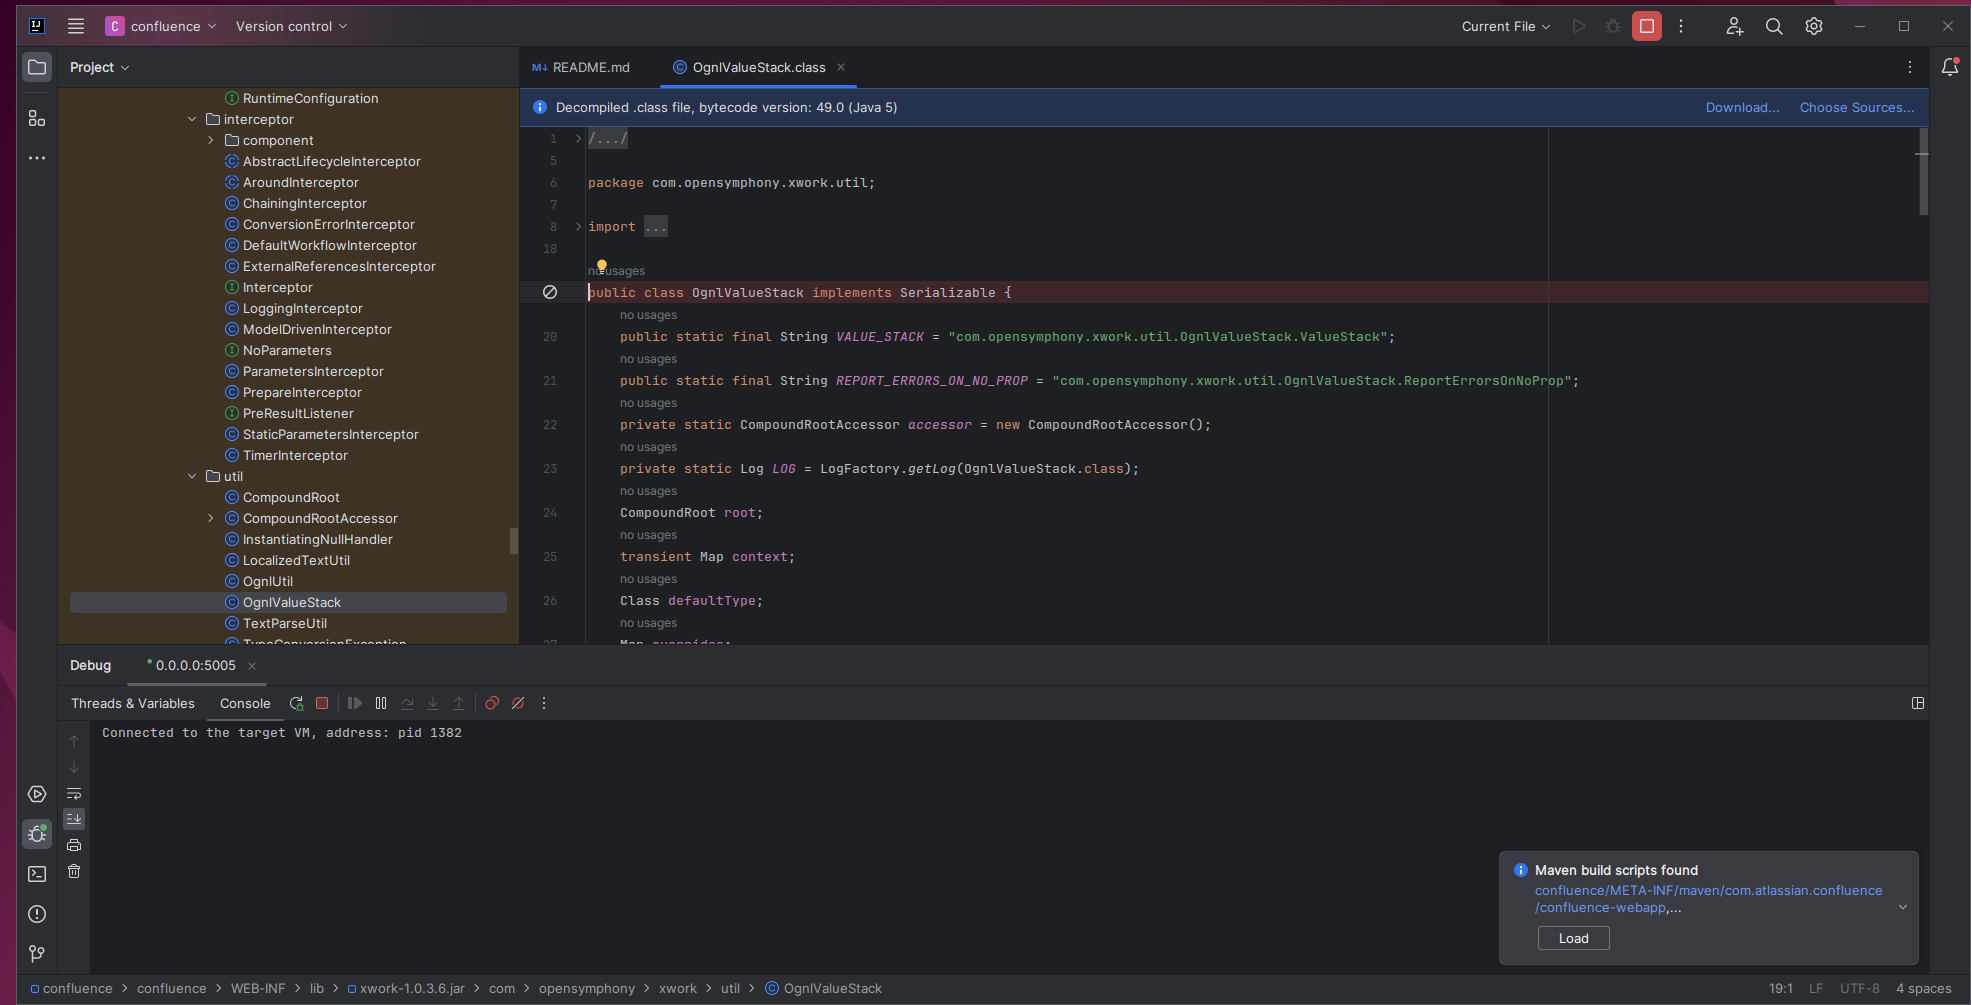Click the 19:1 caret position

1781,988
